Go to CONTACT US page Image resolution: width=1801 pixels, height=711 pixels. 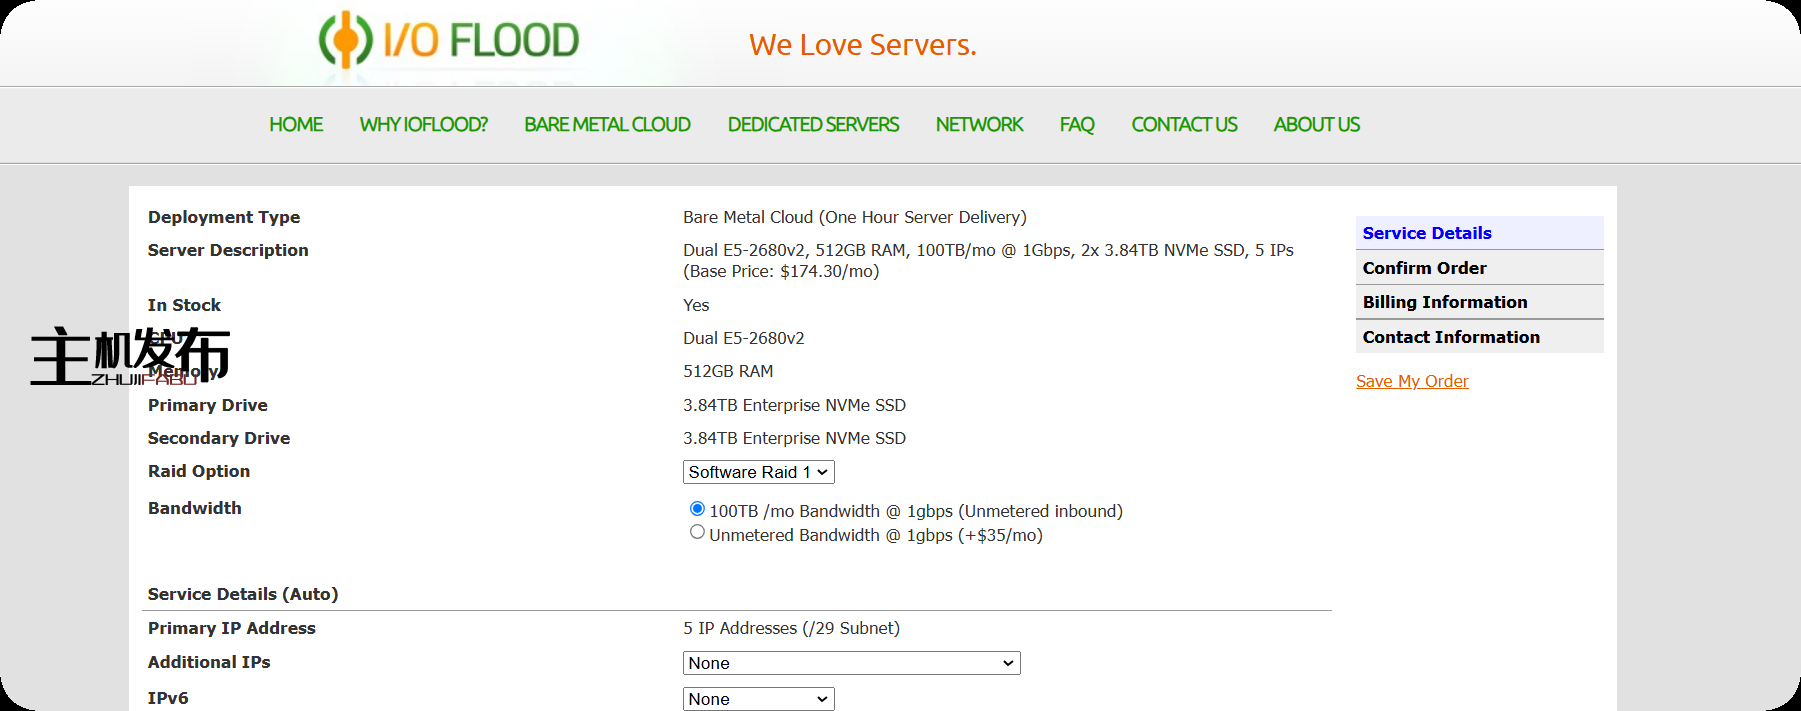[1184, 125]
